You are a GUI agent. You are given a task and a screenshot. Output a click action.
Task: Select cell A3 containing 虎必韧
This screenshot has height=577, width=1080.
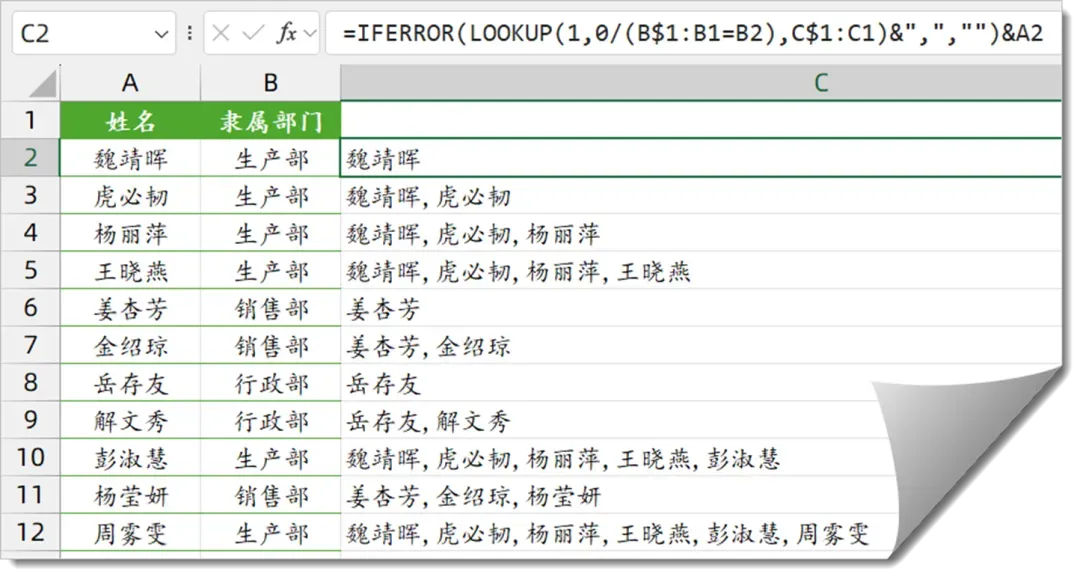pyautogui.click(x=130, y=196)
